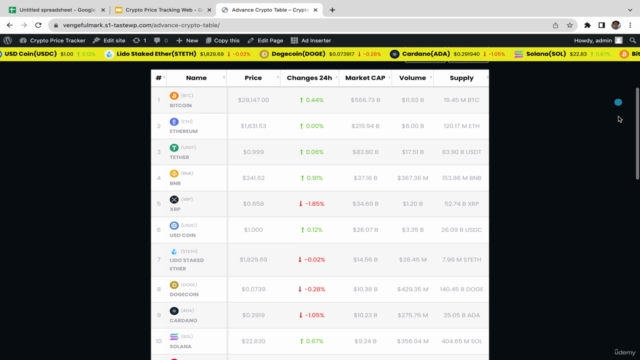Close the Untitled spreadsheet tab
Screen dimensions: 640x360
coord(103,10)
